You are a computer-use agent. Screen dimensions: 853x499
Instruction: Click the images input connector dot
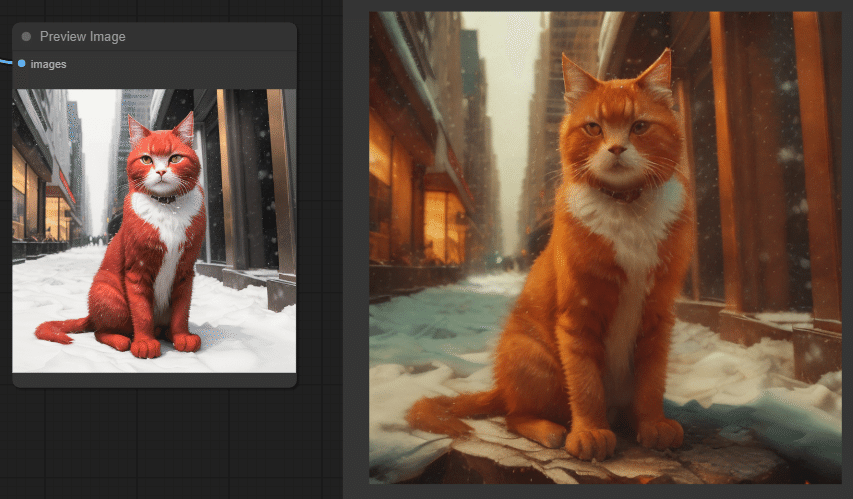click(x=22, y=64)
